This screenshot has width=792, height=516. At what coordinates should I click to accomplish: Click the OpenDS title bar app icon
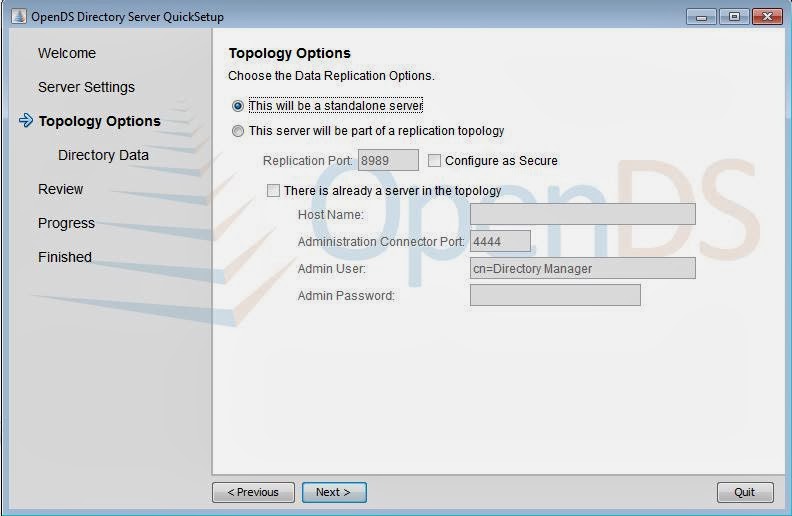coord(19,16)
